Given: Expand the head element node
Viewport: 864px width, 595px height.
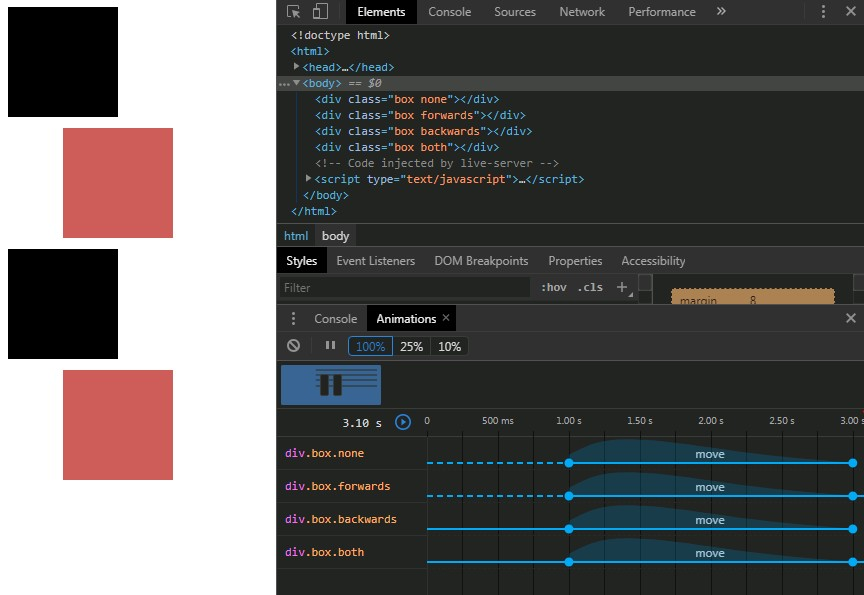Looking at the screenshot, I should (296, 67).
